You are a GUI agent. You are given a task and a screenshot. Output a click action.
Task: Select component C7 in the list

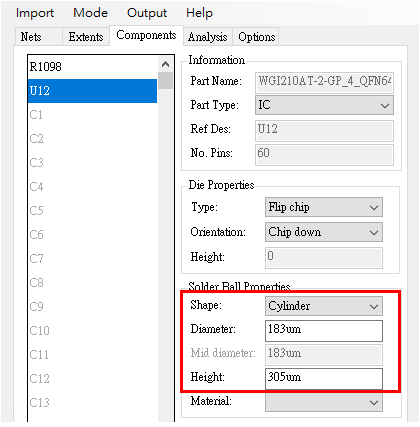93,259
